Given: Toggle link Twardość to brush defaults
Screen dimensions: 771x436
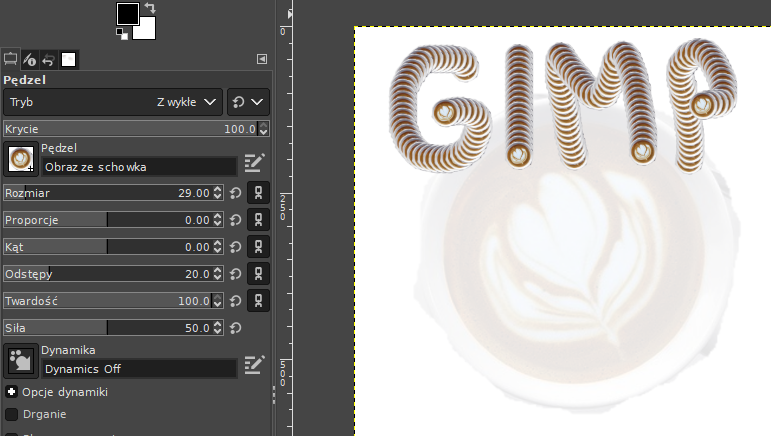Looking at the screenshot, I should (259, 301).
